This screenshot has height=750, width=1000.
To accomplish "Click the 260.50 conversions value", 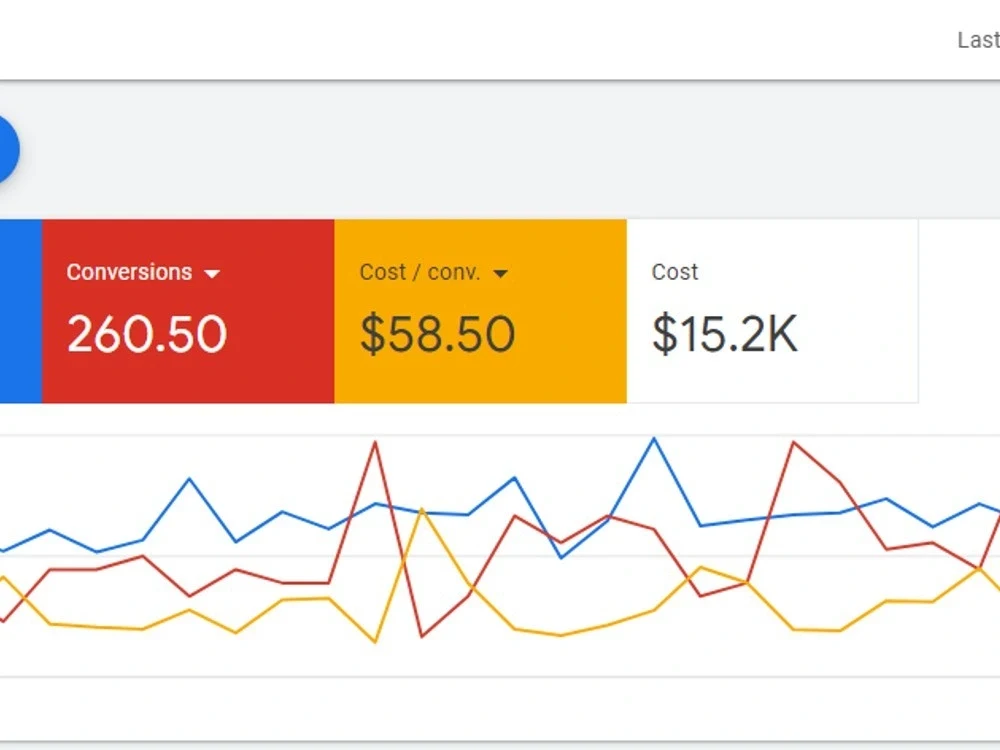I will click(x=147, y=334).
